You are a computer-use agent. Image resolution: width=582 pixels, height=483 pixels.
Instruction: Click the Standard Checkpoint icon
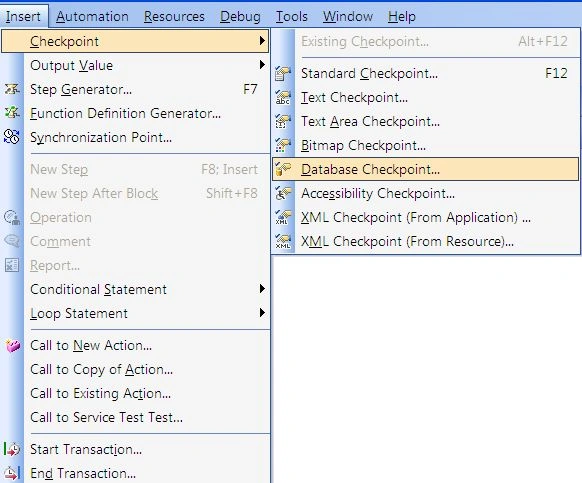[x=283, y=73]
